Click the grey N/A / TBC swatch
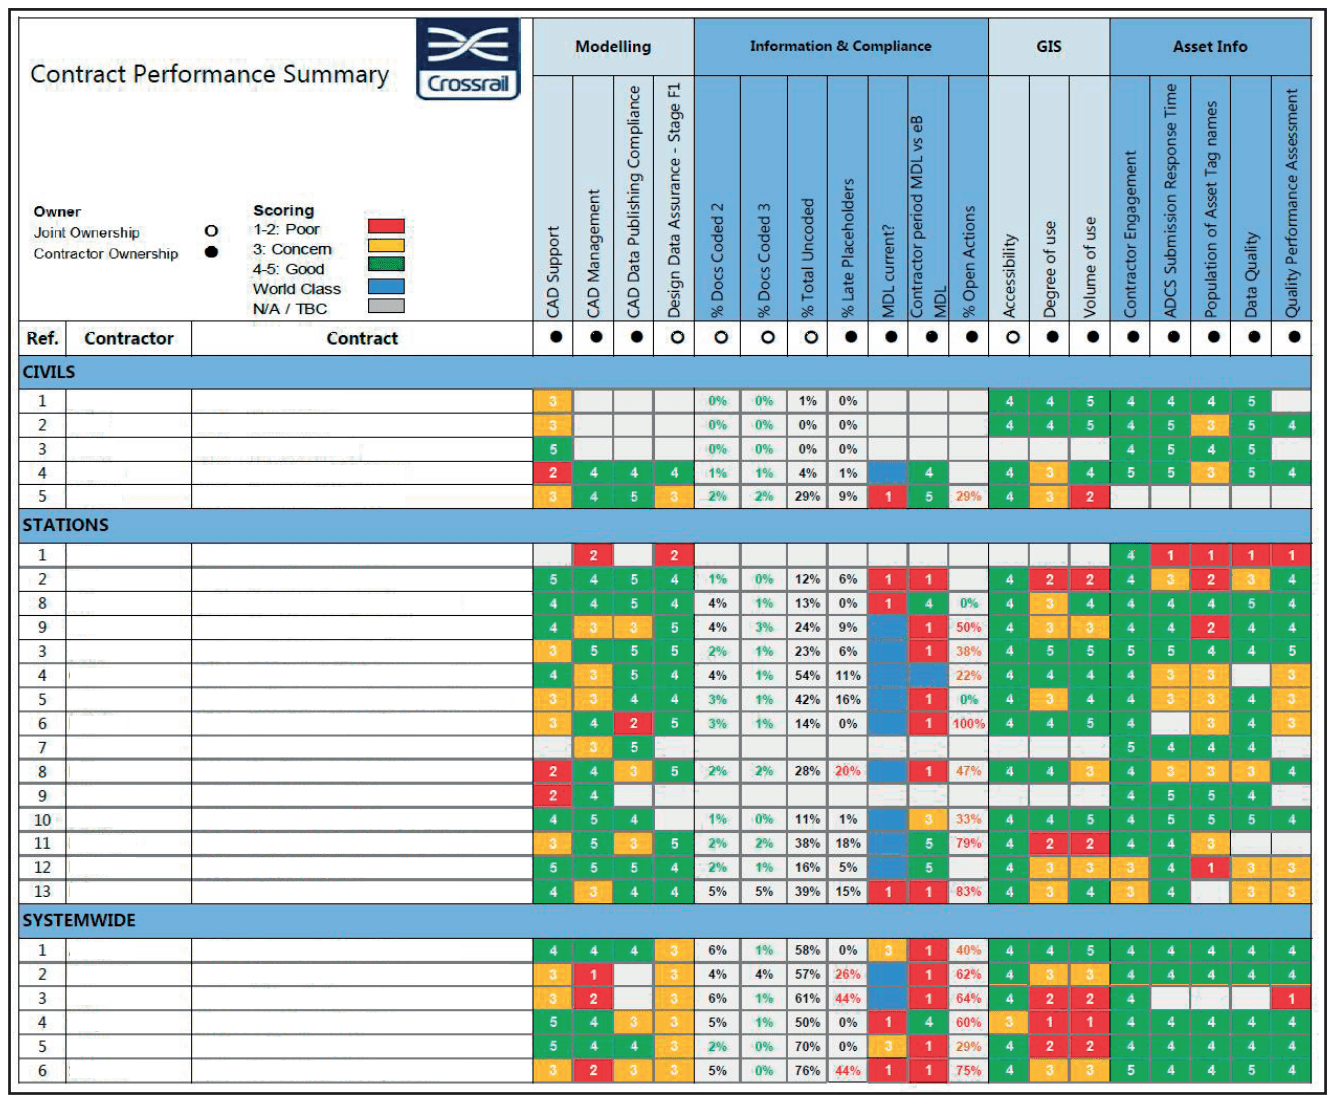1334x1104 pixels. [386, 306]
